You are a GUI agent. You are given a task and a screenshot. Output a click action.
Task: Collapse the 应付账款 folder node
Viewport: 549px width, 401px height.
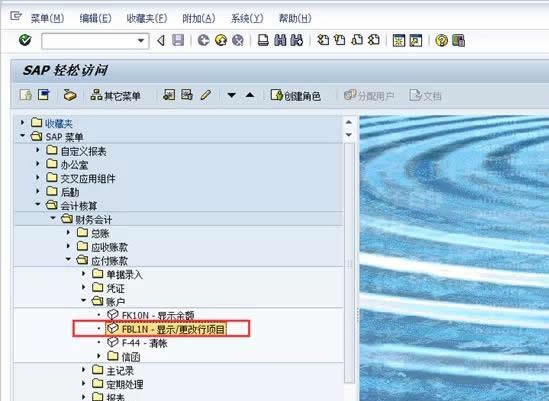pyautogui.click(x=68, y=260)
